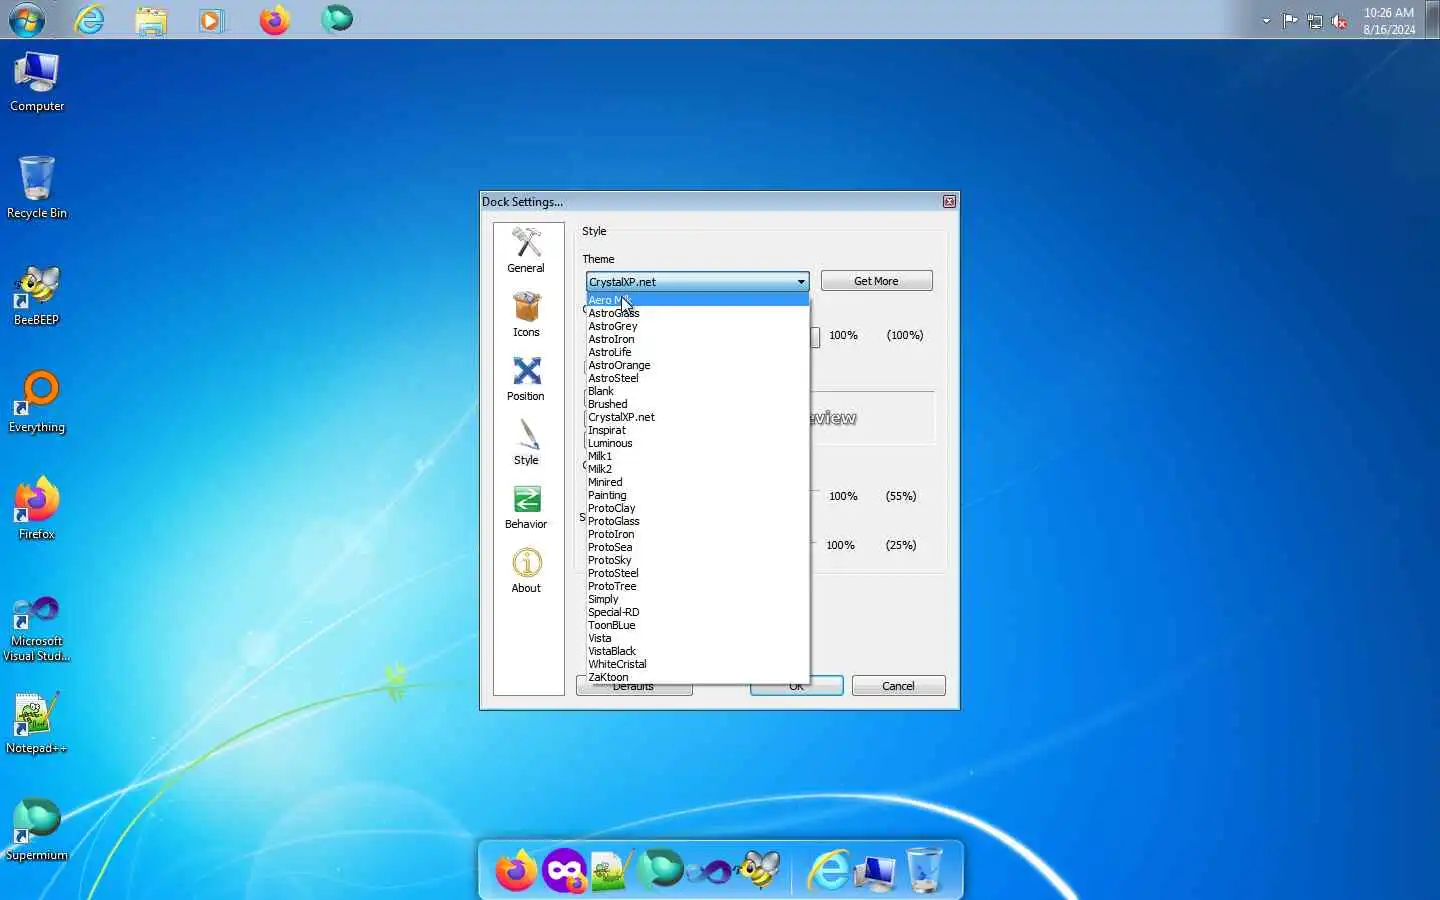Open Action Center flag in tray
The width and height of the screenshot is (1440, 900).
pyautogui.click(x=1290, y=21)
